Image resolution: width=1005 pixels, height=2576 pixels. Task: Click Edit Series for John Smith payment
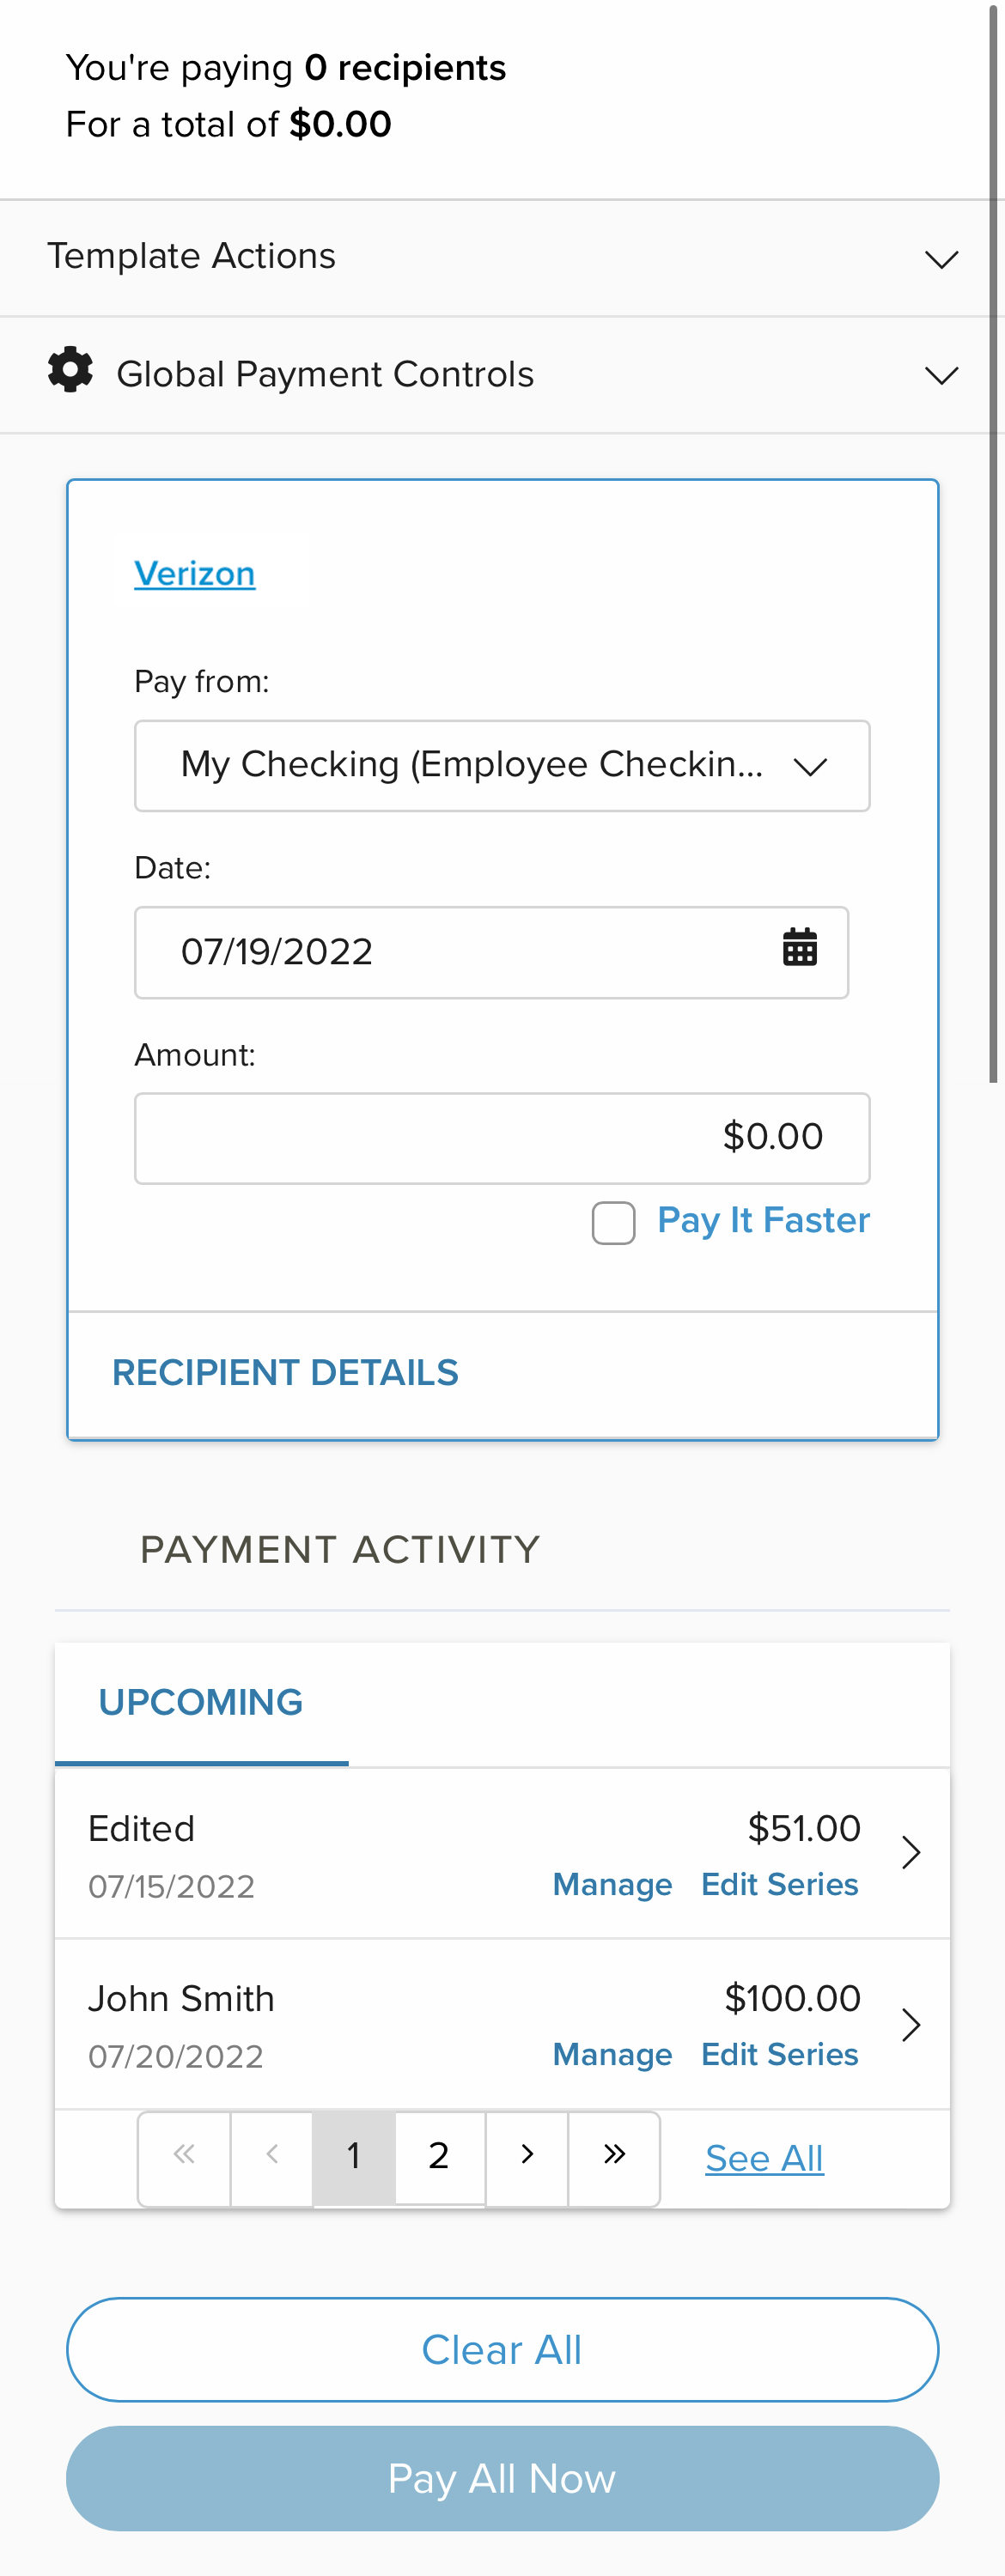tap(779, 2054)
